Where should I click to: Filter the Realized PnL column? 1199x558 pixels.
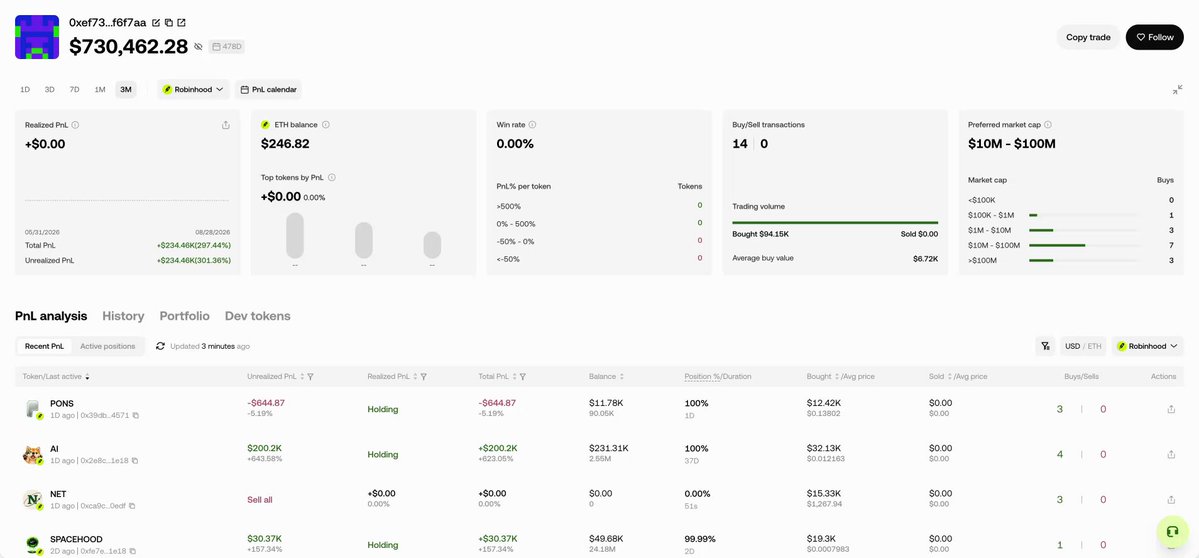pyautogui.click(x=423, y=377)
